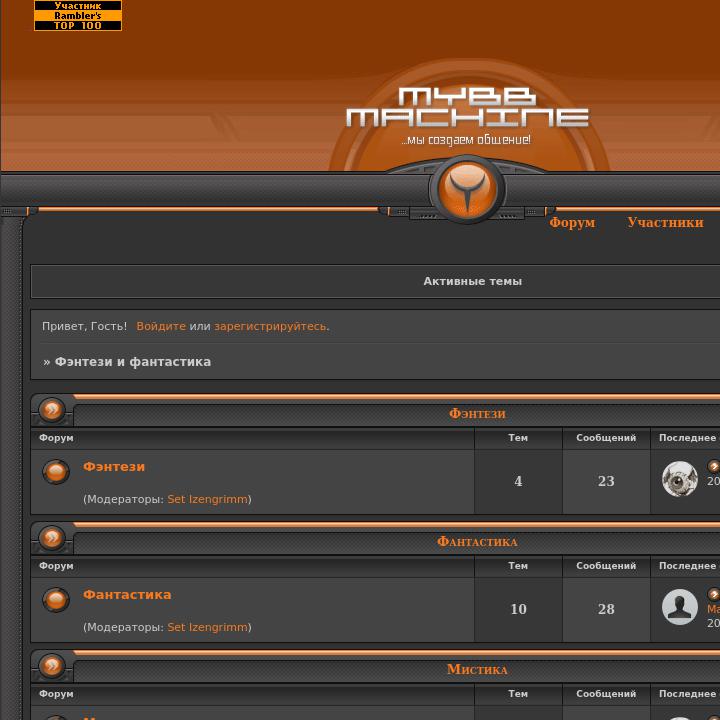
Task: Click the Фантастика forum status icon
Action: point(56,600)
